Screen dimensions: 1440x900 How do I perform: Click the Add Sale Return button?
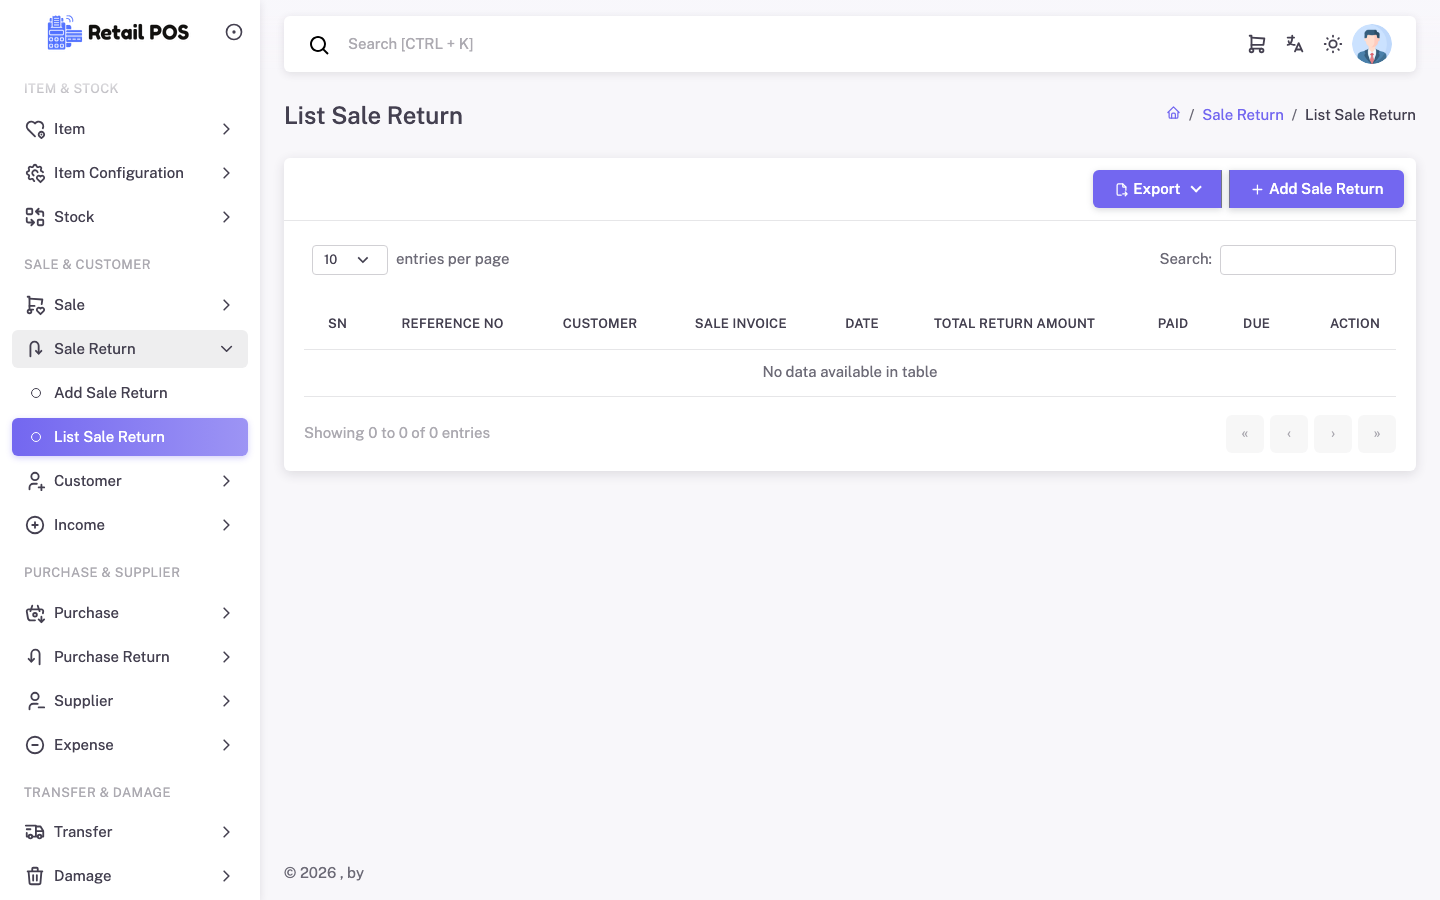click(1316, 189)
